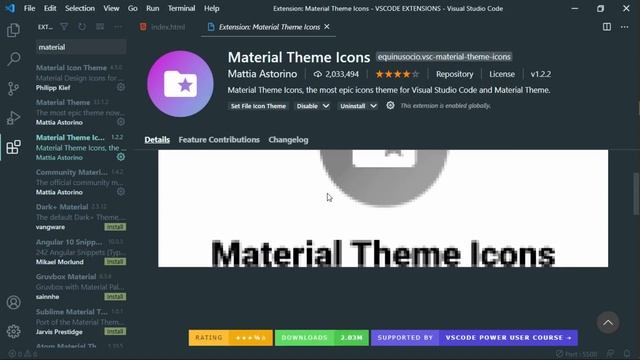
Task: Click the extension details vertical scrollbar
Action: click(636, 194)
